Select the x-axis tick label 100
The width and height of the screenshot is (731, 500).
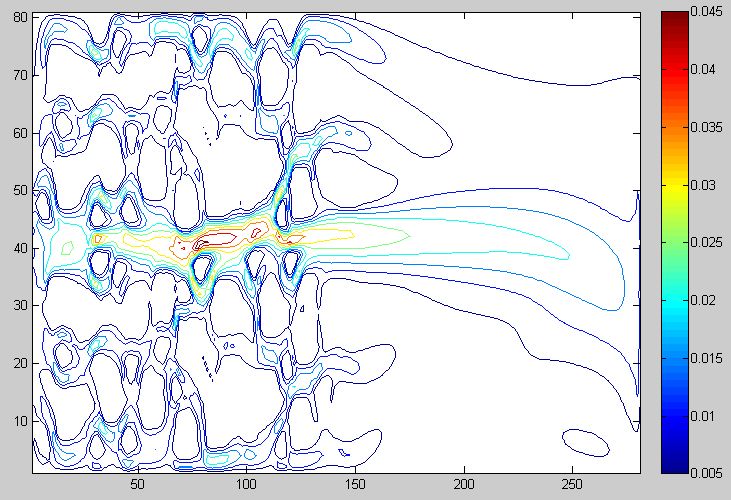click(247, 484)
